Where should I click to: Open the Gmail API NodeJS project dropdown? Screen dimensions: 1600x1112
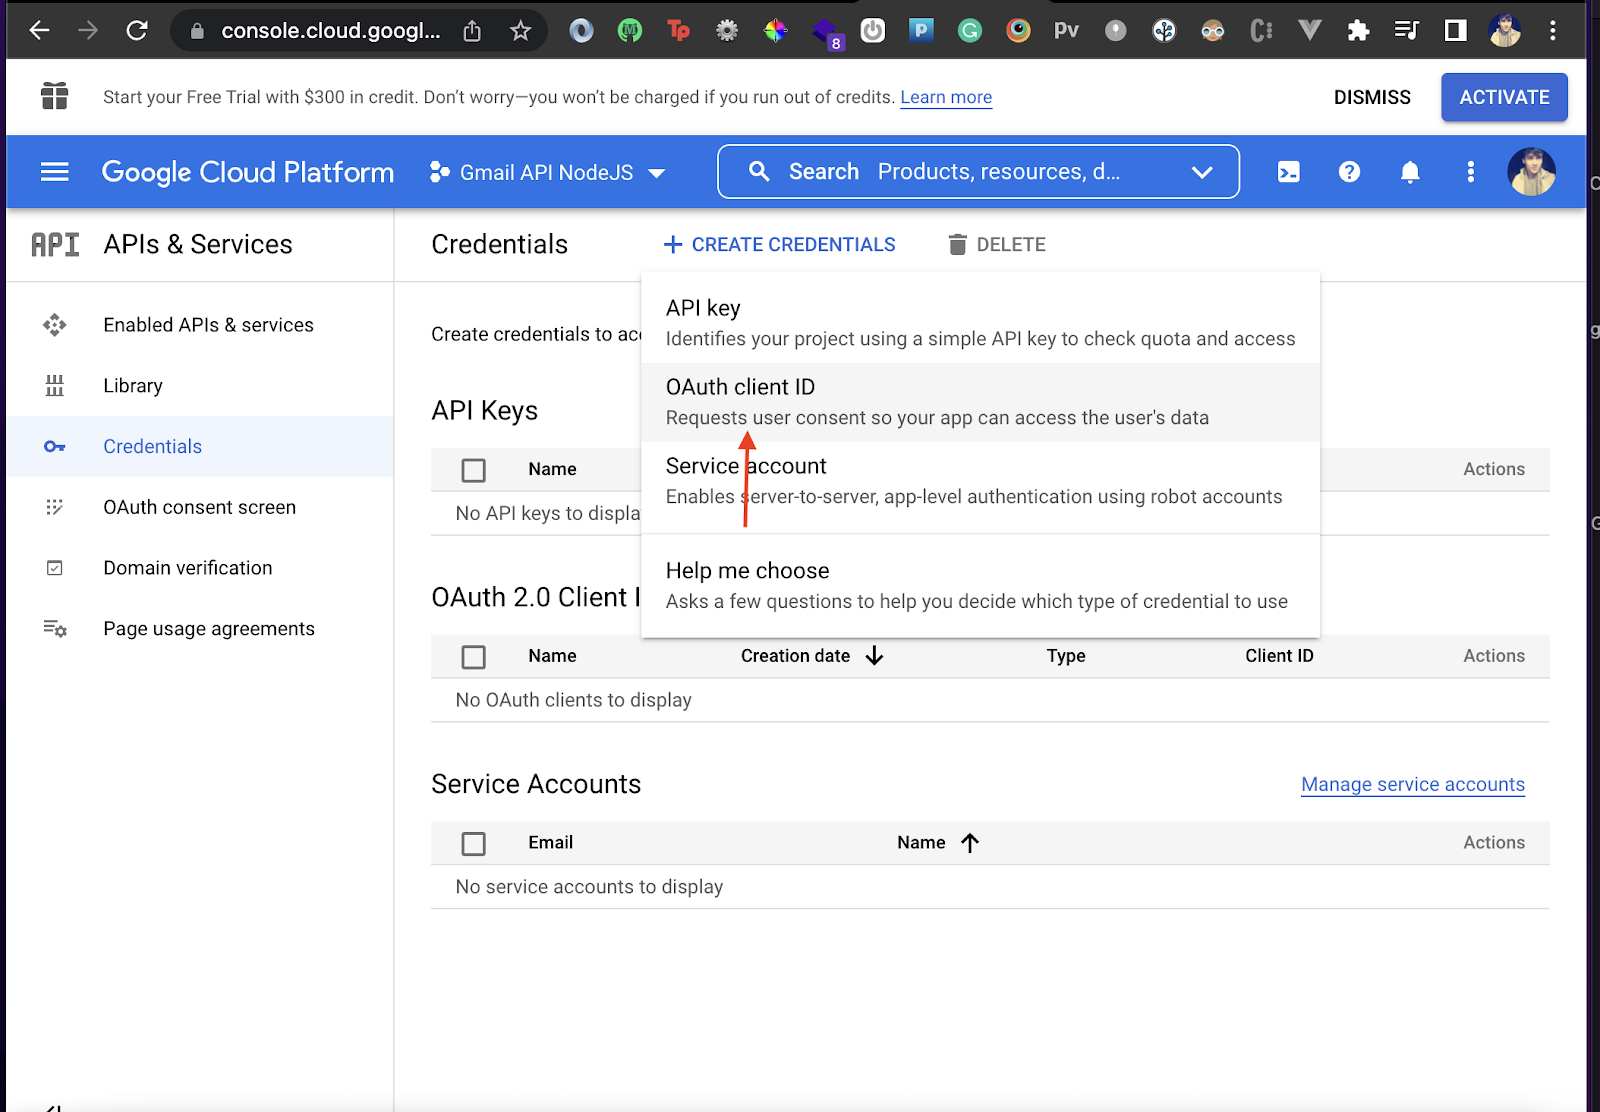click(547, 172)
